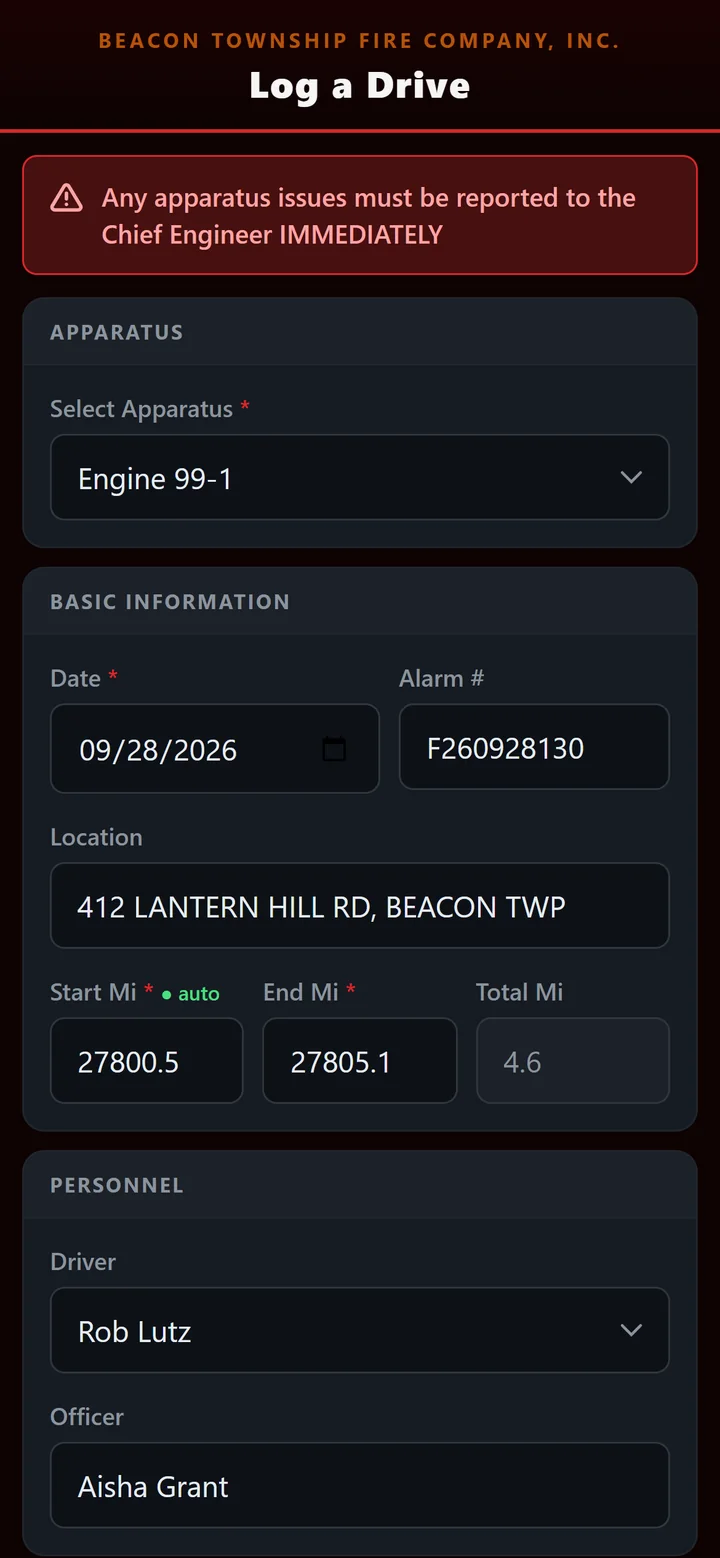Click the Total Mi field showing 4.6
720x1558 pixels.
pyautogui.click(x=573, y=1061)
